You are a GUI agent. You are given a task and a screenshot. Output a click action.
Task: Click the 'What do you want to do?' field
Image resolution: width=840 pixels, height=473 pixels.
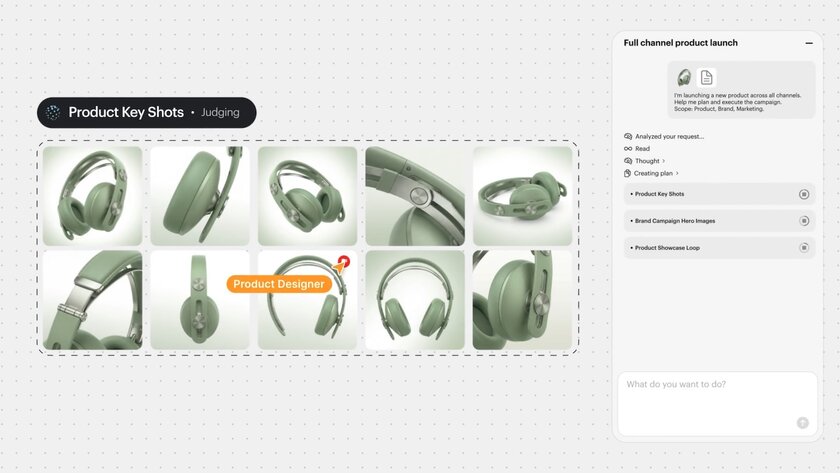(x=717, y=404)
